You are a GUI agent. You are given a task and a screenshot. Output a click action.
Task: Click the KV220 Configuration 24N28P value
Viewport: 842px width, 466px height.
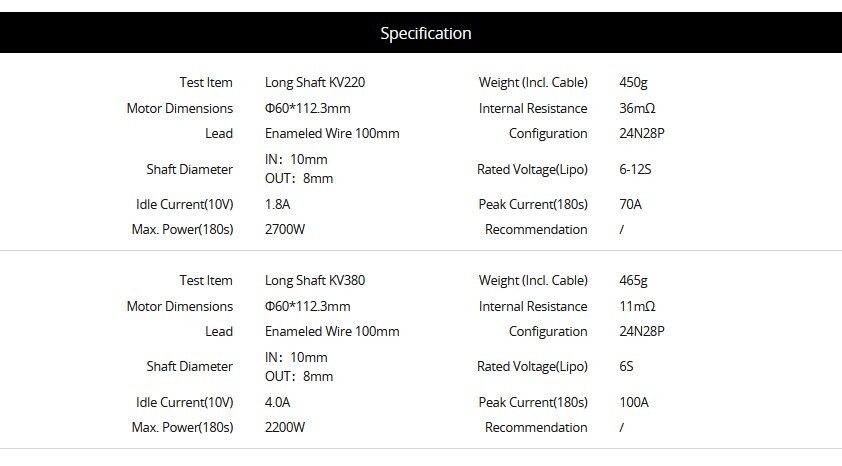(642, 134)
